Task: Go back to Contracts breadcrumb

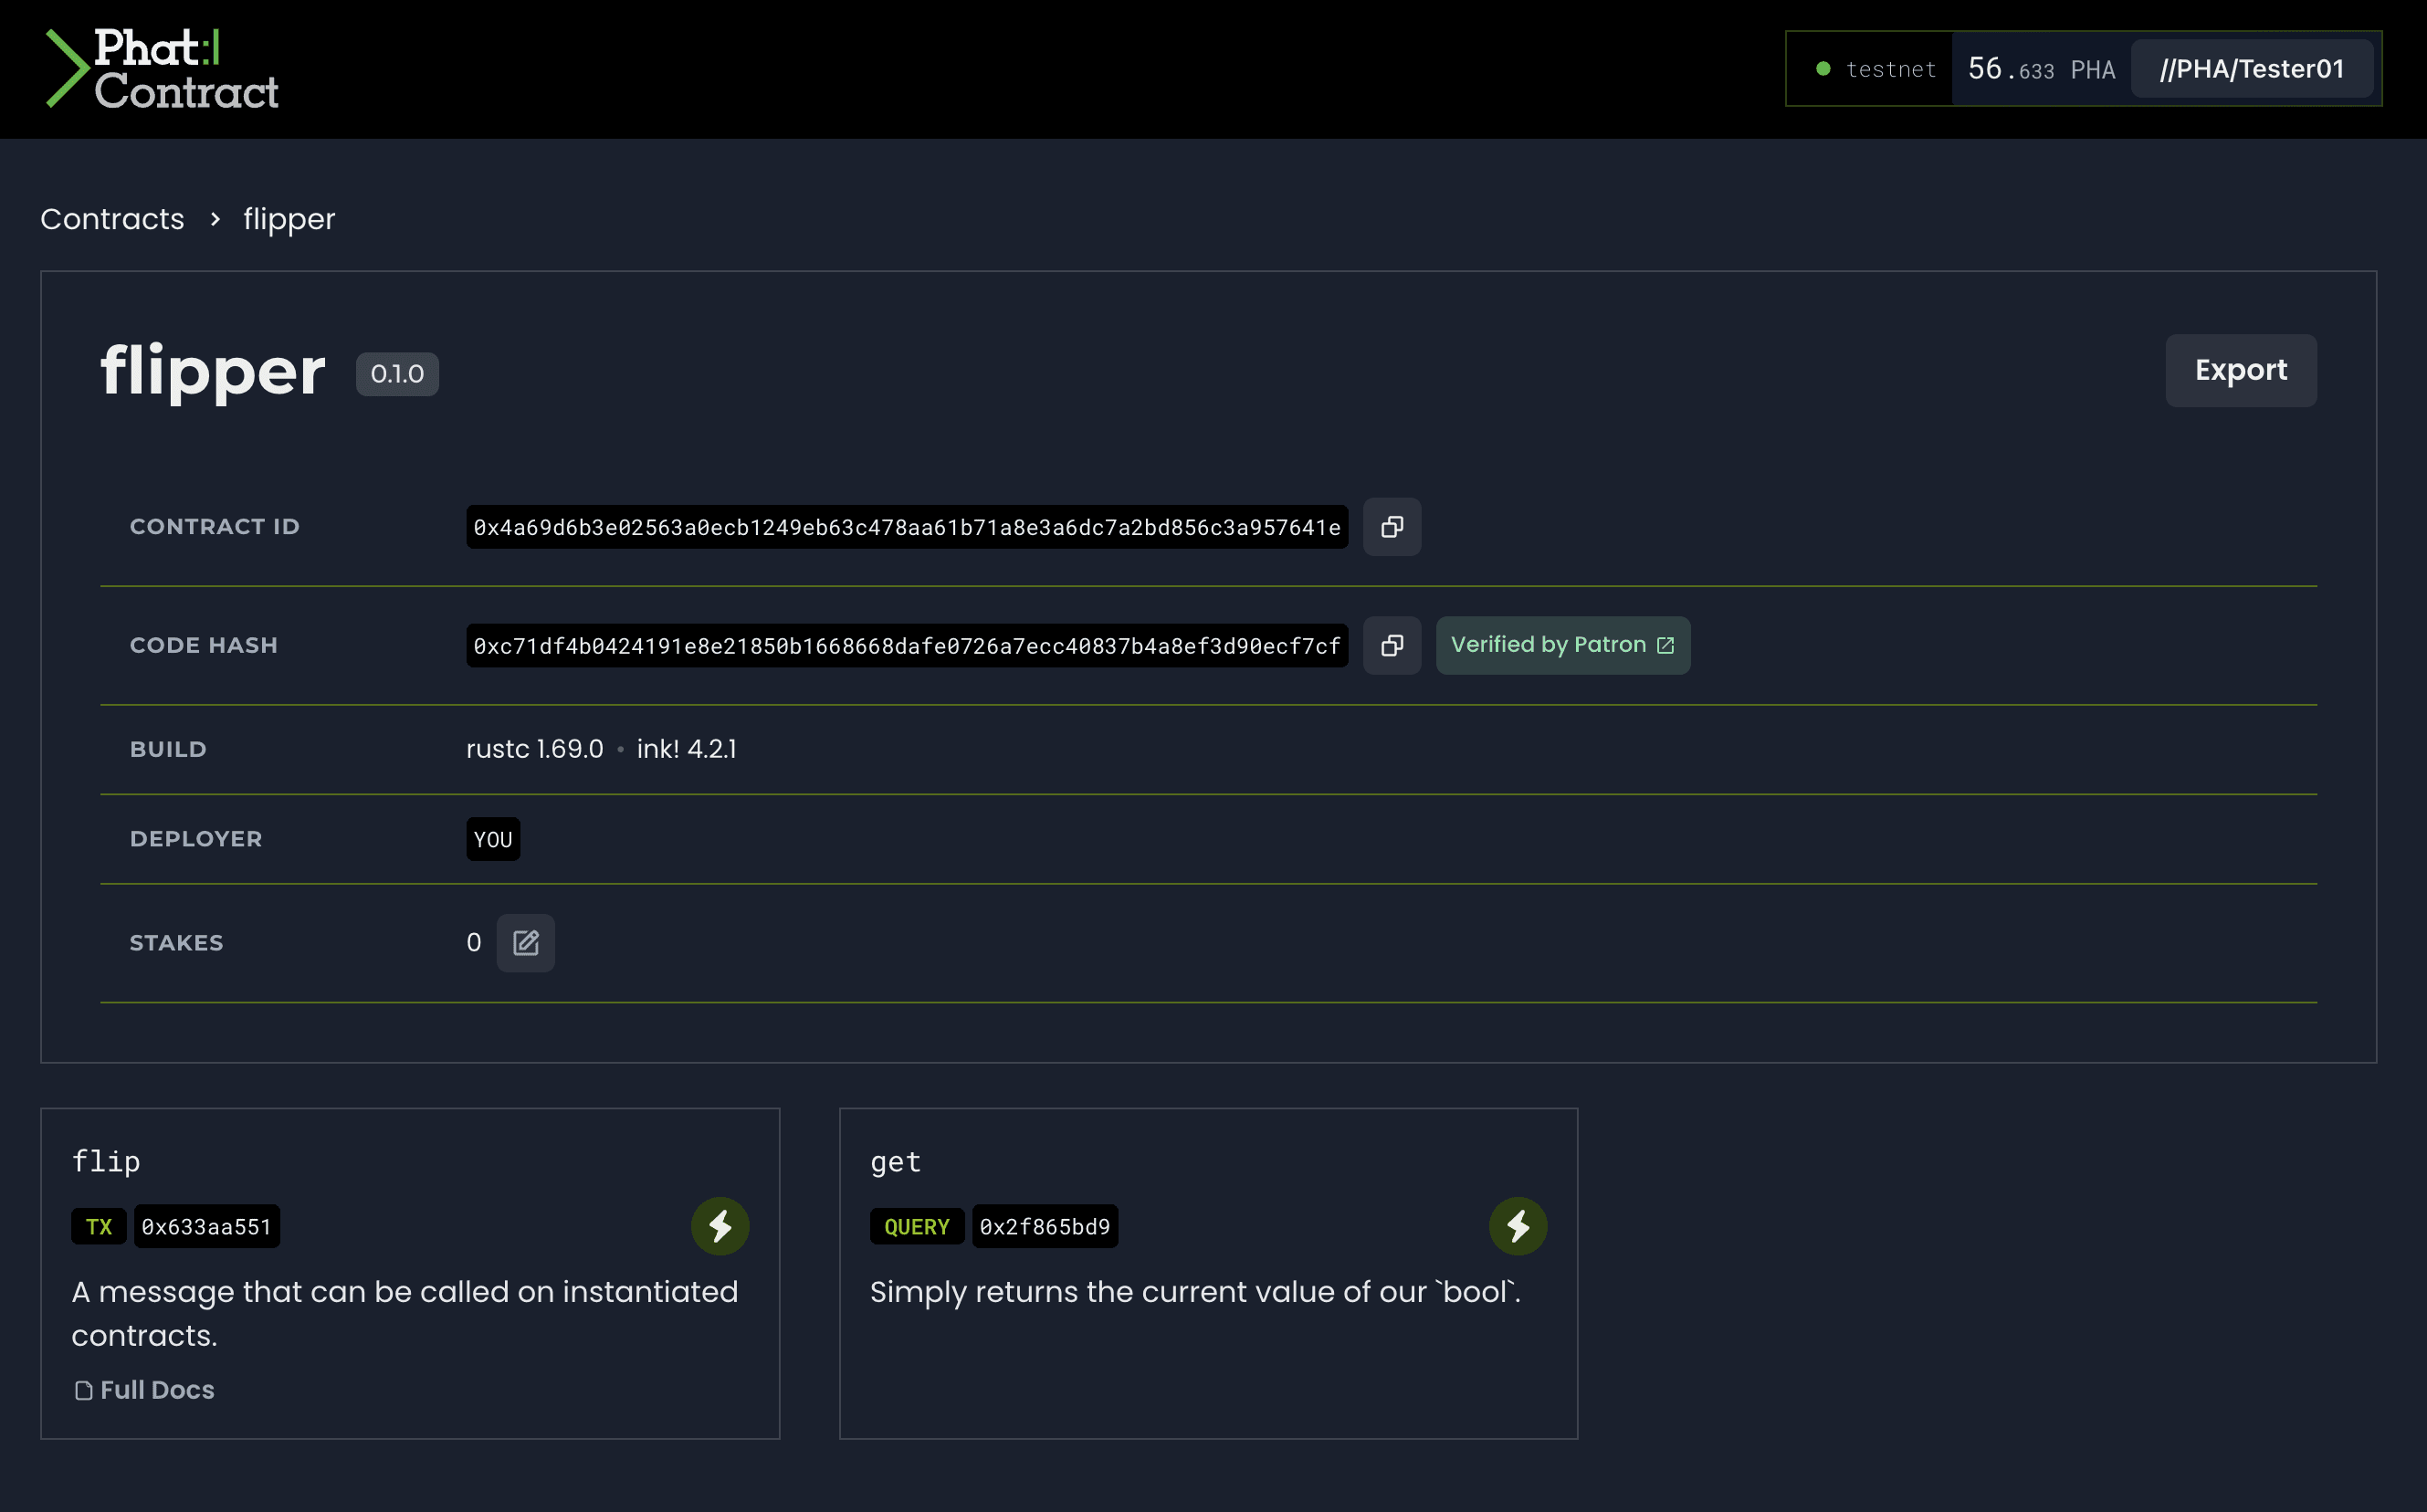Action: click(112, 219)
